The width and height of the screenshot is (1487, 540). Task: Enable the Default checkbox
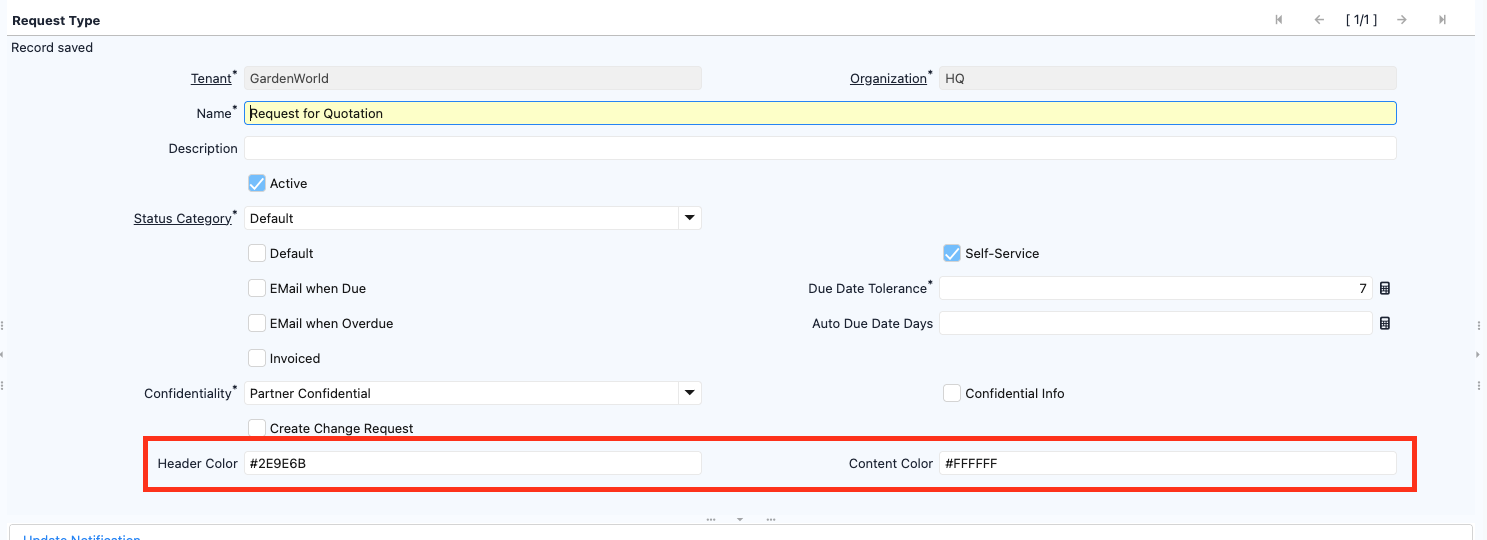[x=257, y=253]
